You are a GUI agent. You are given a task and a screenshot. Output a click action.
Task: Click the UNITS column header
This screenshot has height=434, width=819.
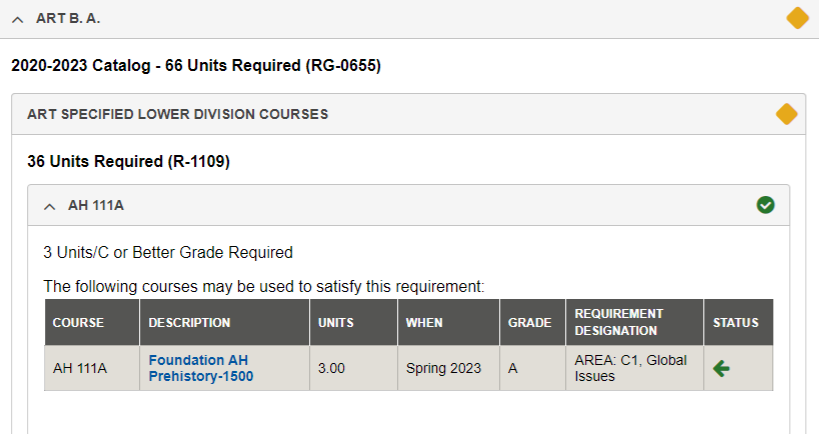coord(335,323)
